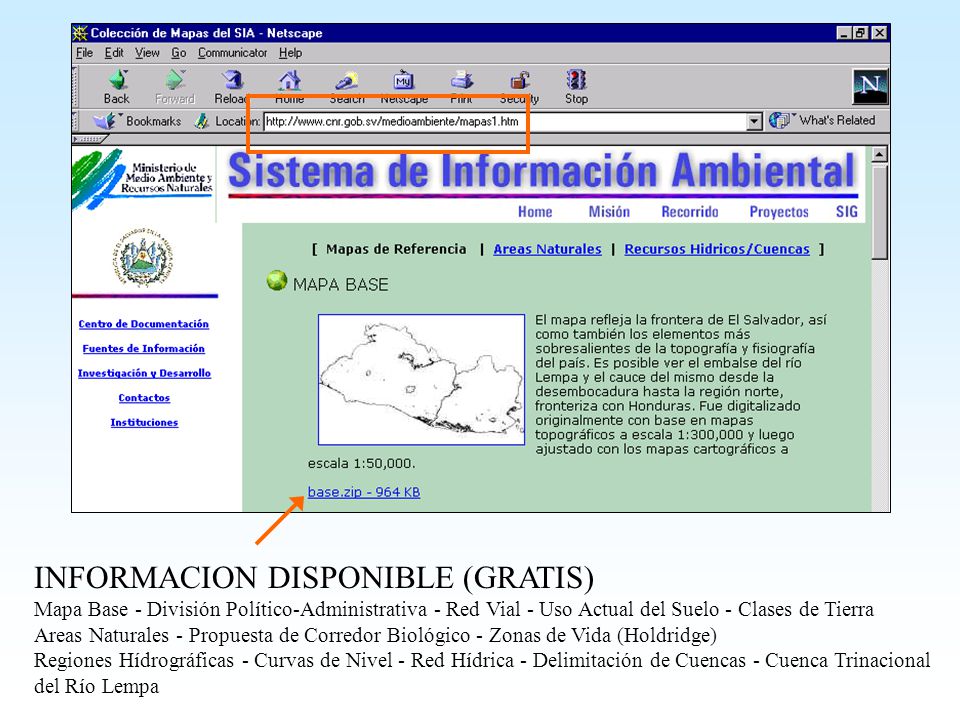Click the green globe beside MAPA BASE
Image resolution: width=960 pixels, height=720 pixels.
[277, 281]
